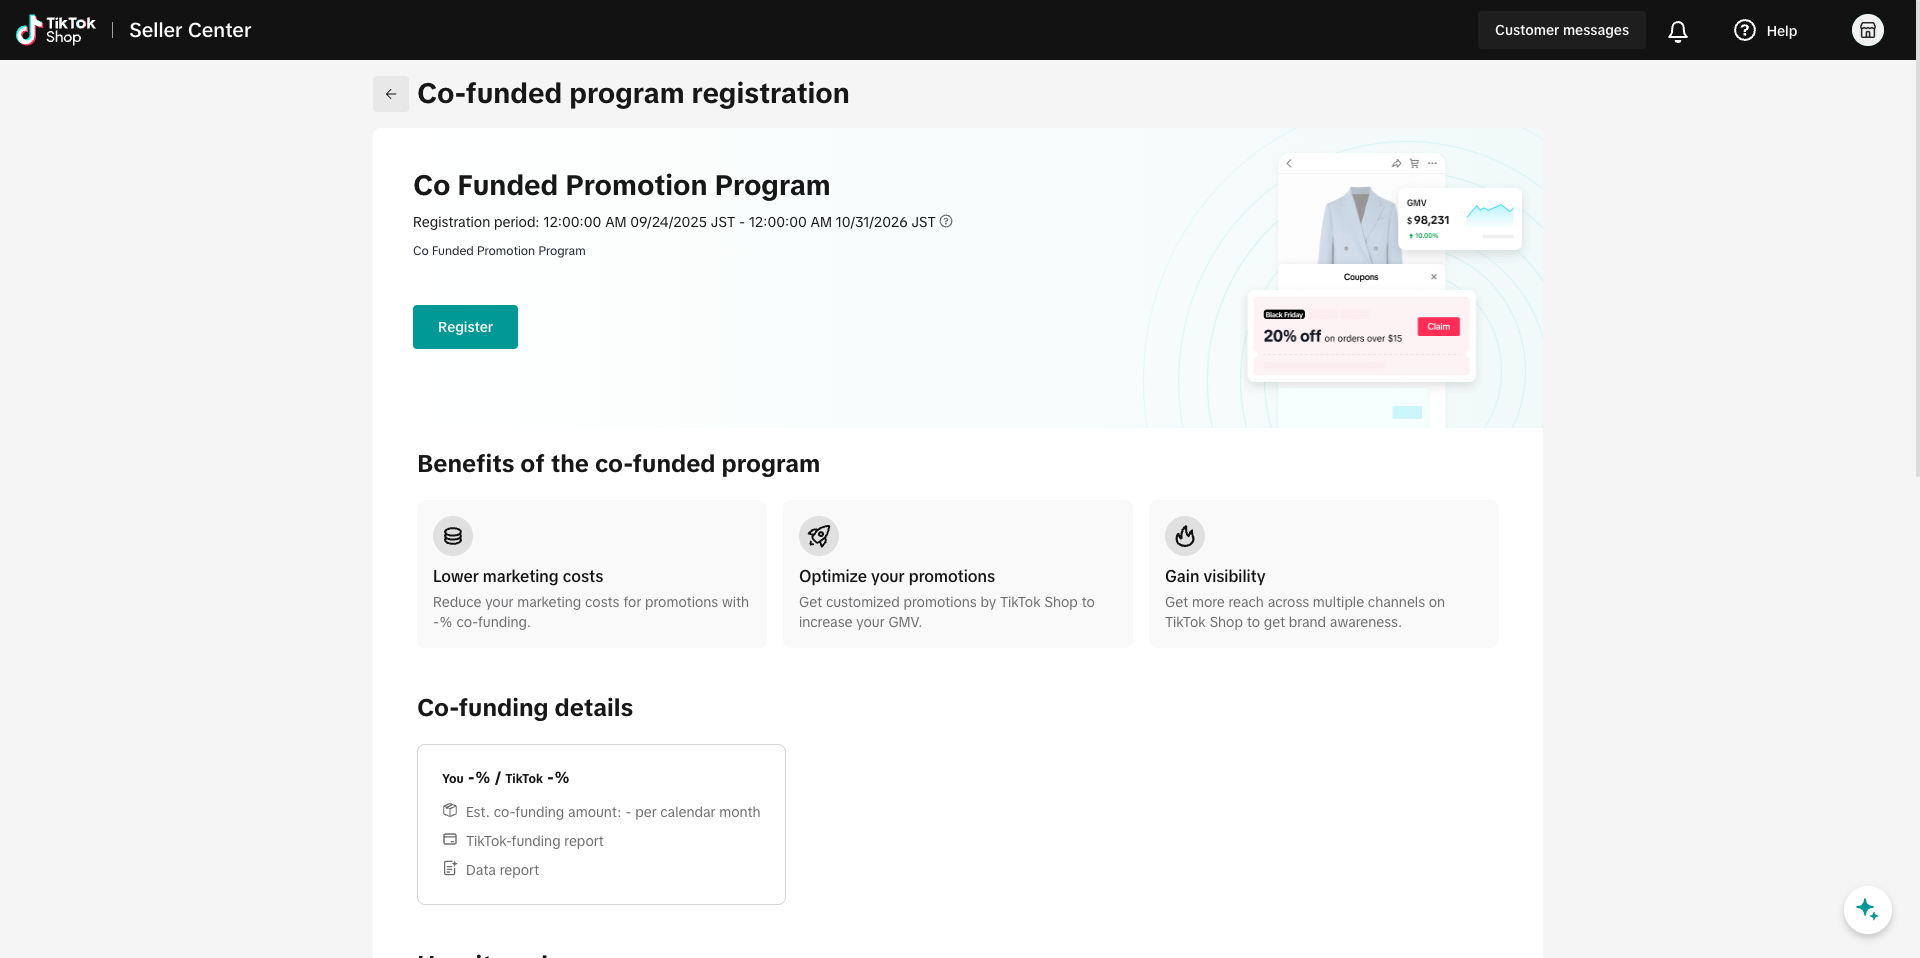This screenshot has width=1920, height=958.
Task: Click the Claim button in coupon preview
Action: click(1438, 327)
